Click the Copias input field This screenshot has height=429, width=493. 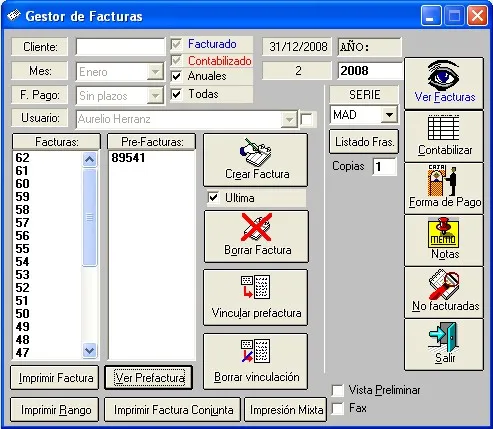pyautogui.click(x=385, y=166)
